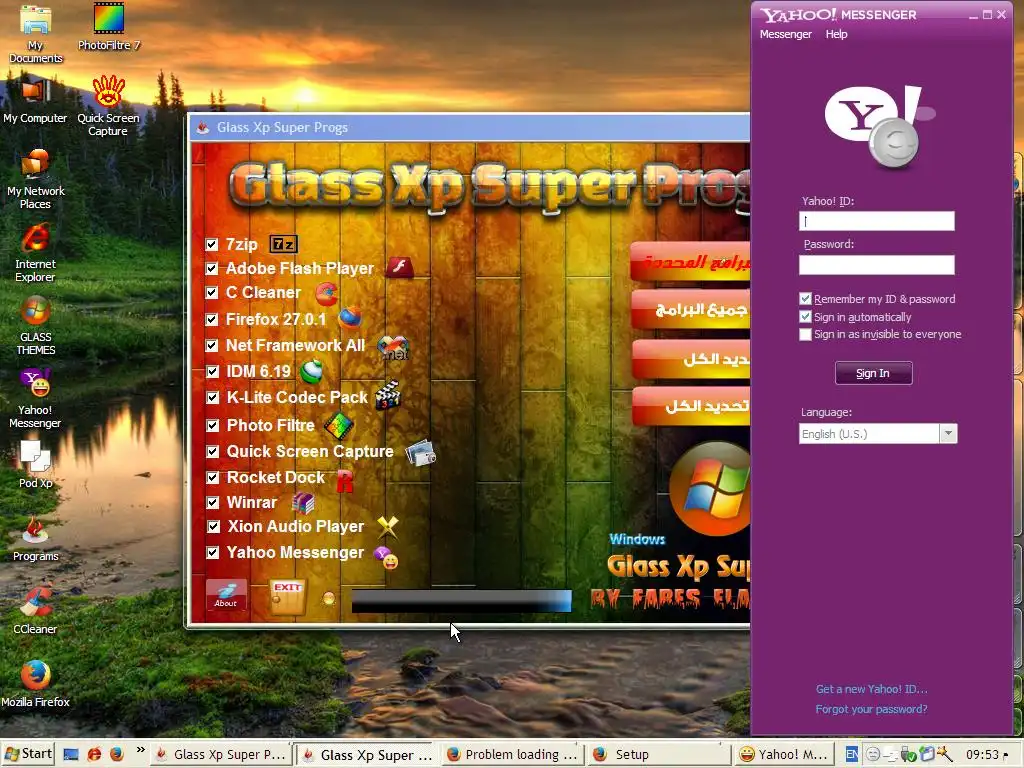Viewport: 1024px width, 768px height.
Task: Launch Quick Screen Capture desktop icon
Action: (108, 106)
